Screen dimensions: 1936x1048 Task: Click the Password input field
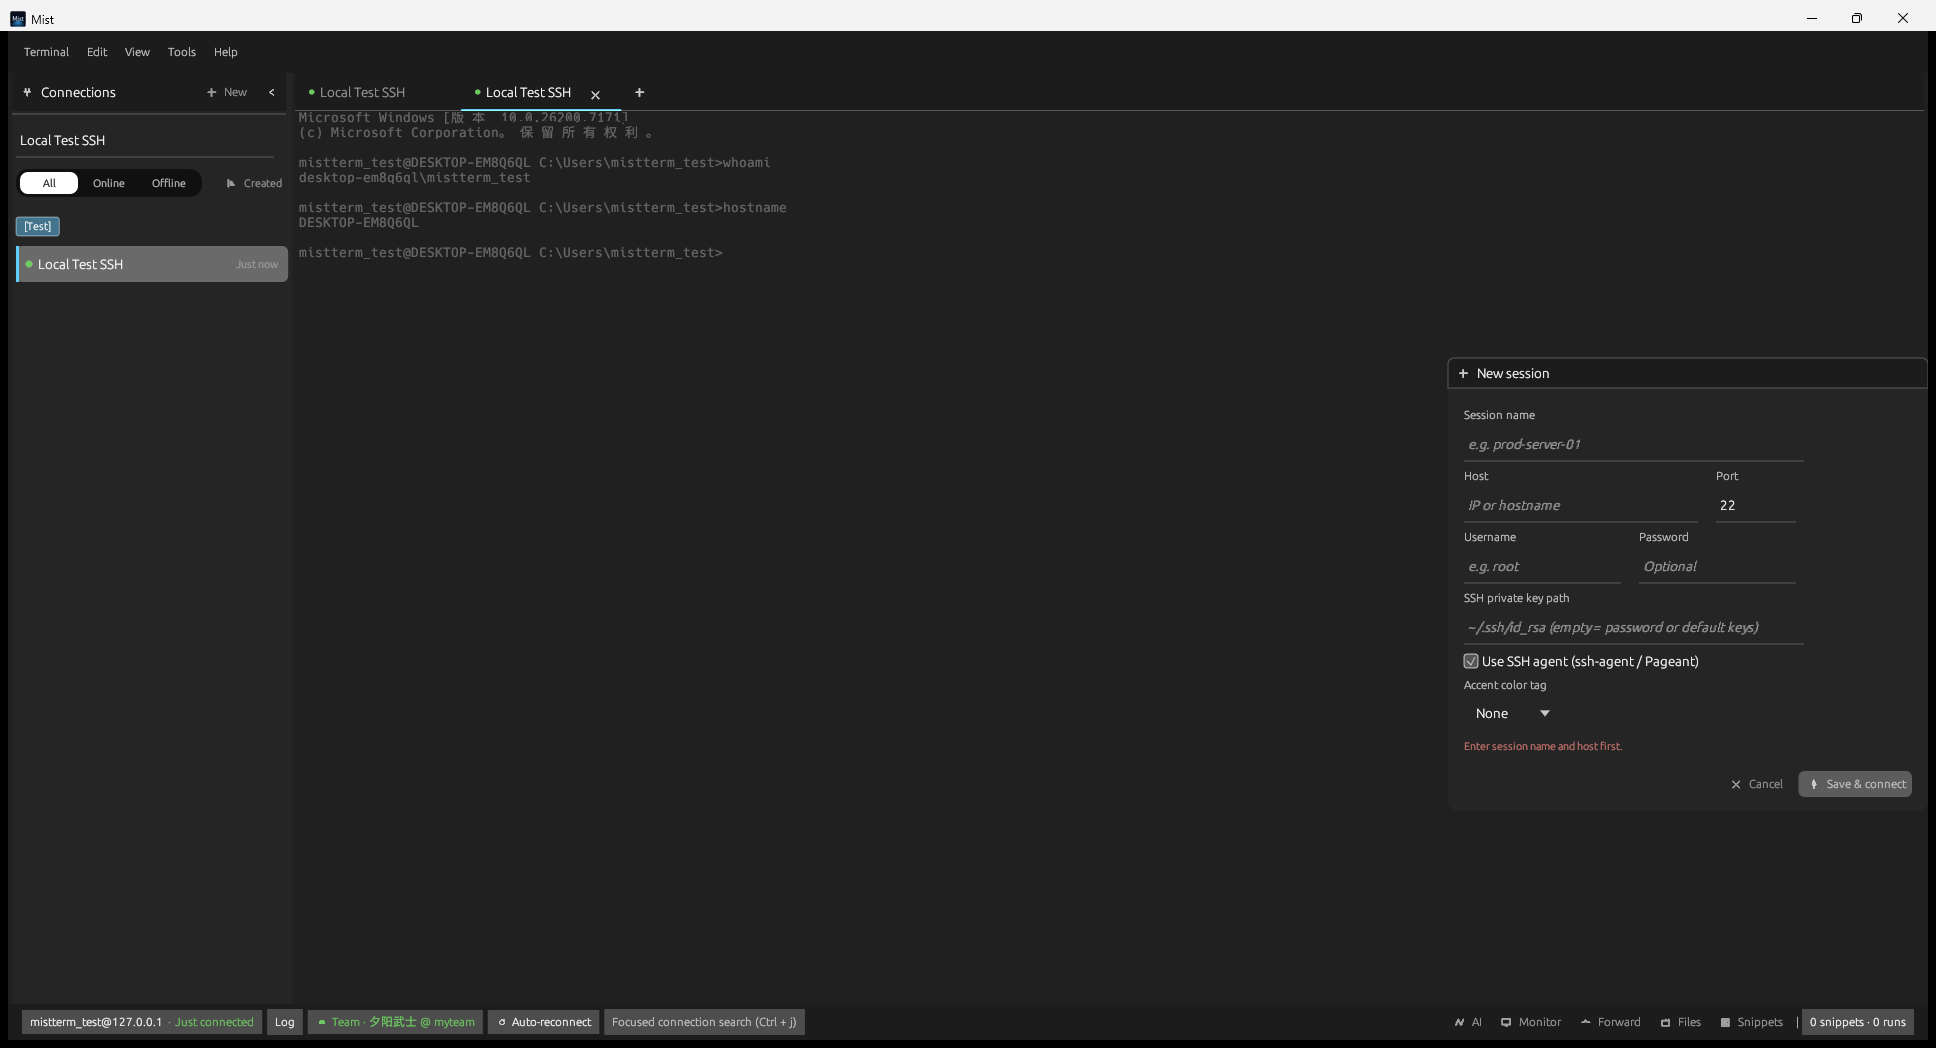1717,567
